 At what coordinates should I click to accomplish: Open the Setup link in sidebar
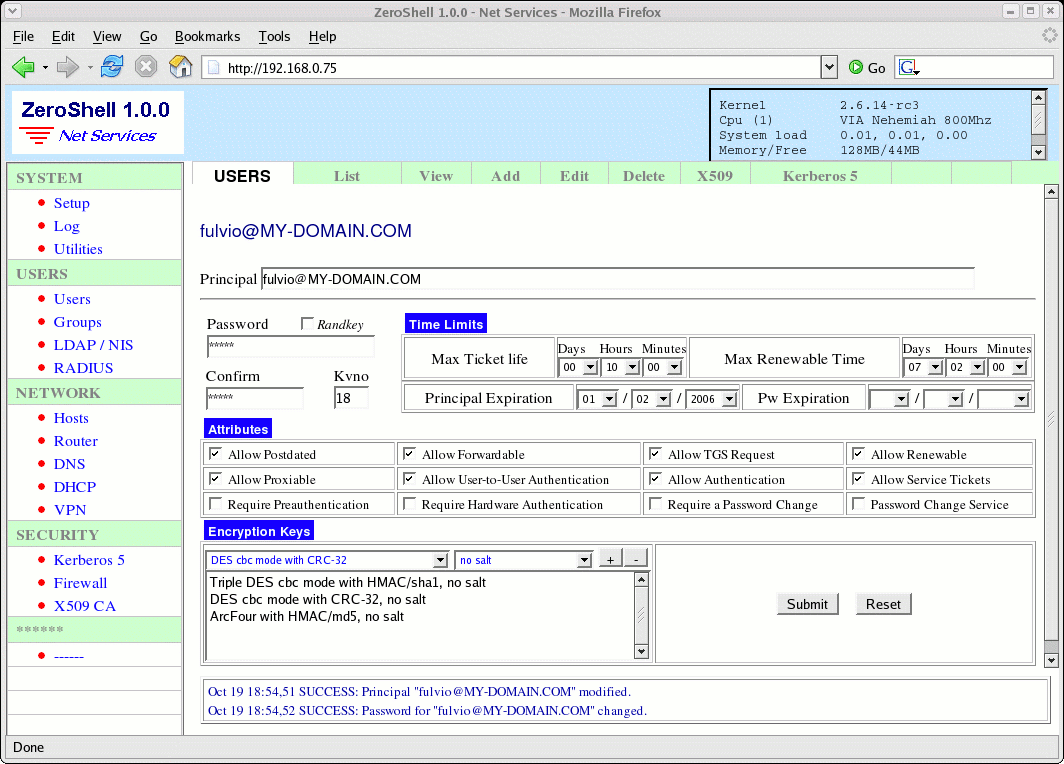click(x=71, y=203)
